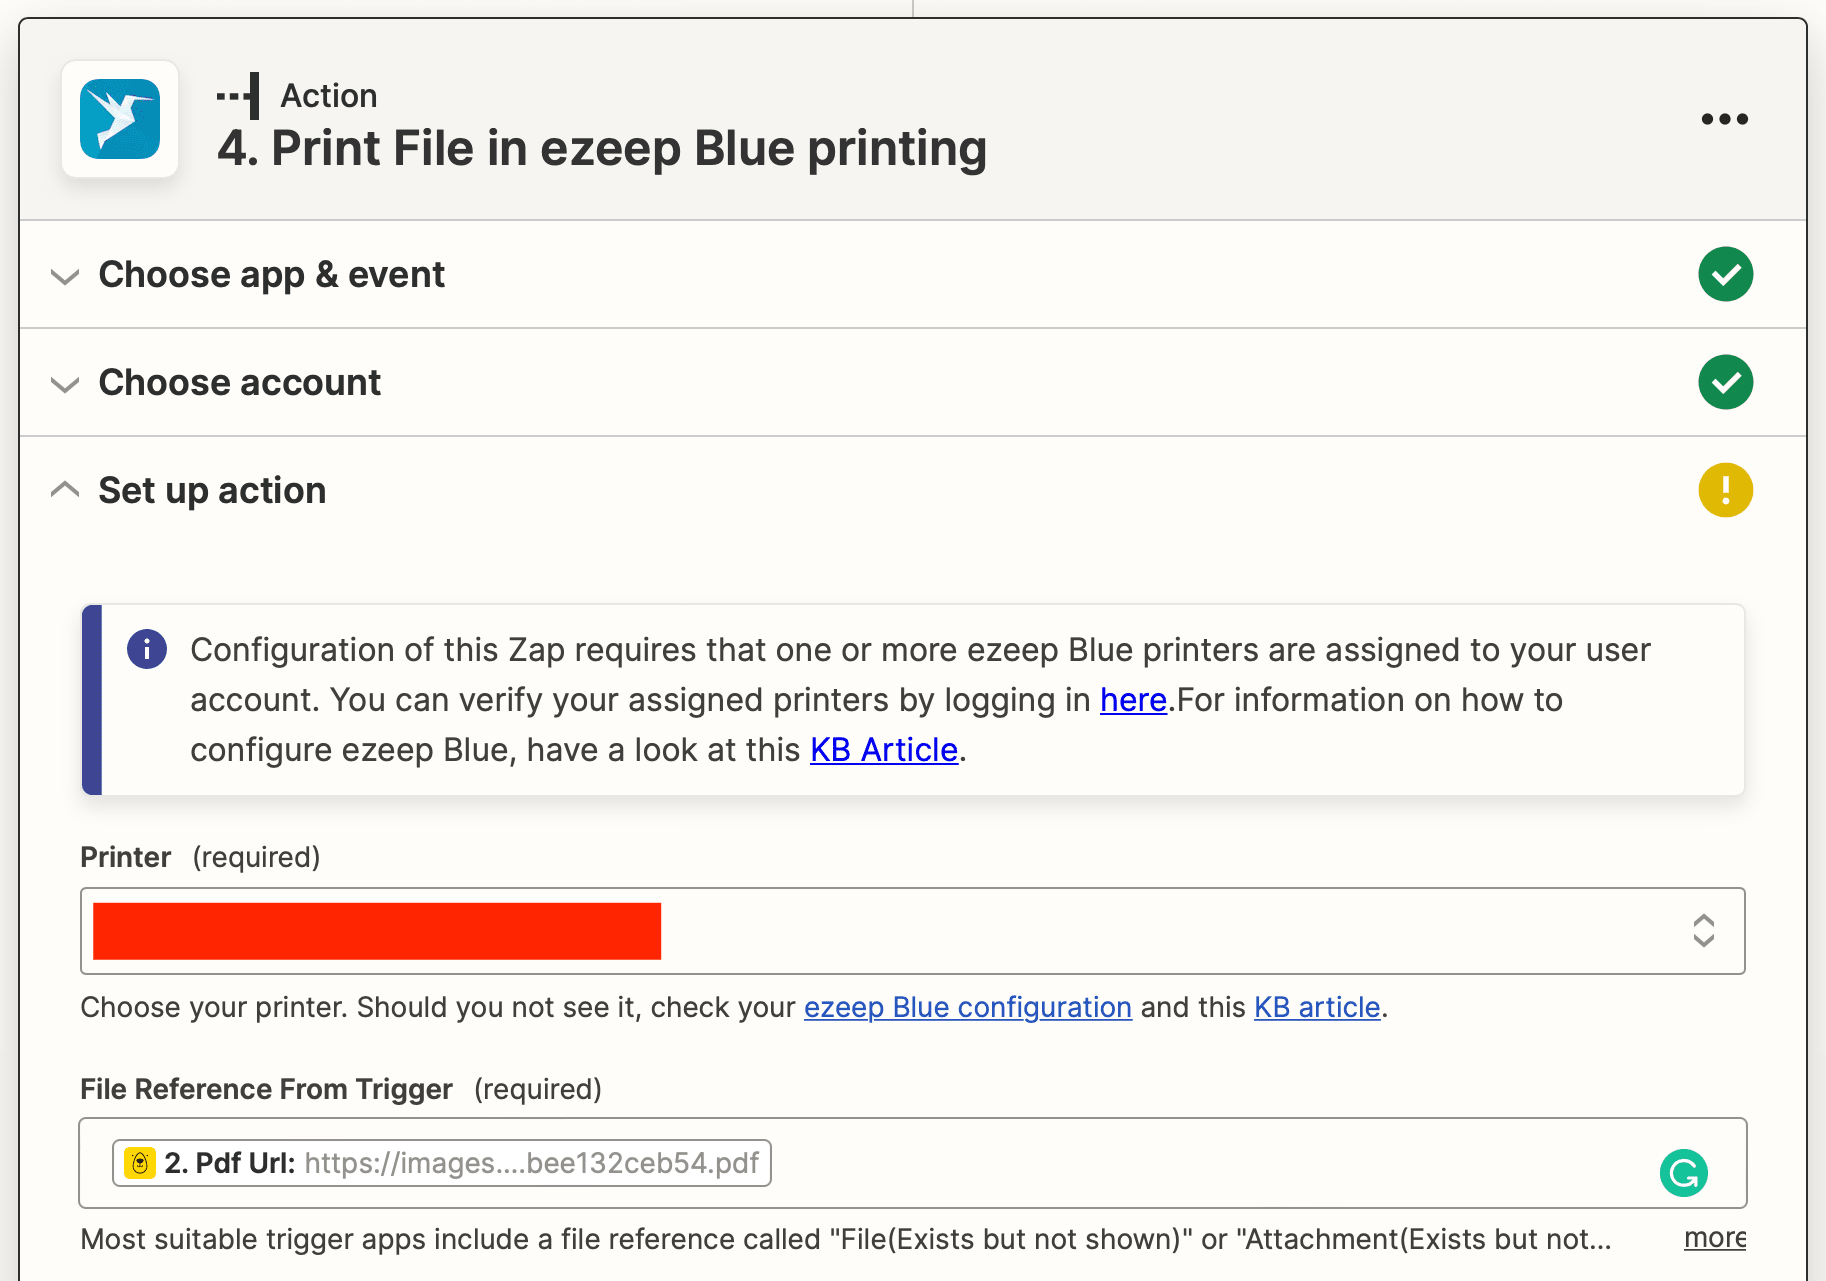Click the ezeep Blue hummingbird app icon
The width and height of the screenshot is (1826, 1281).
tap(120, 119)
